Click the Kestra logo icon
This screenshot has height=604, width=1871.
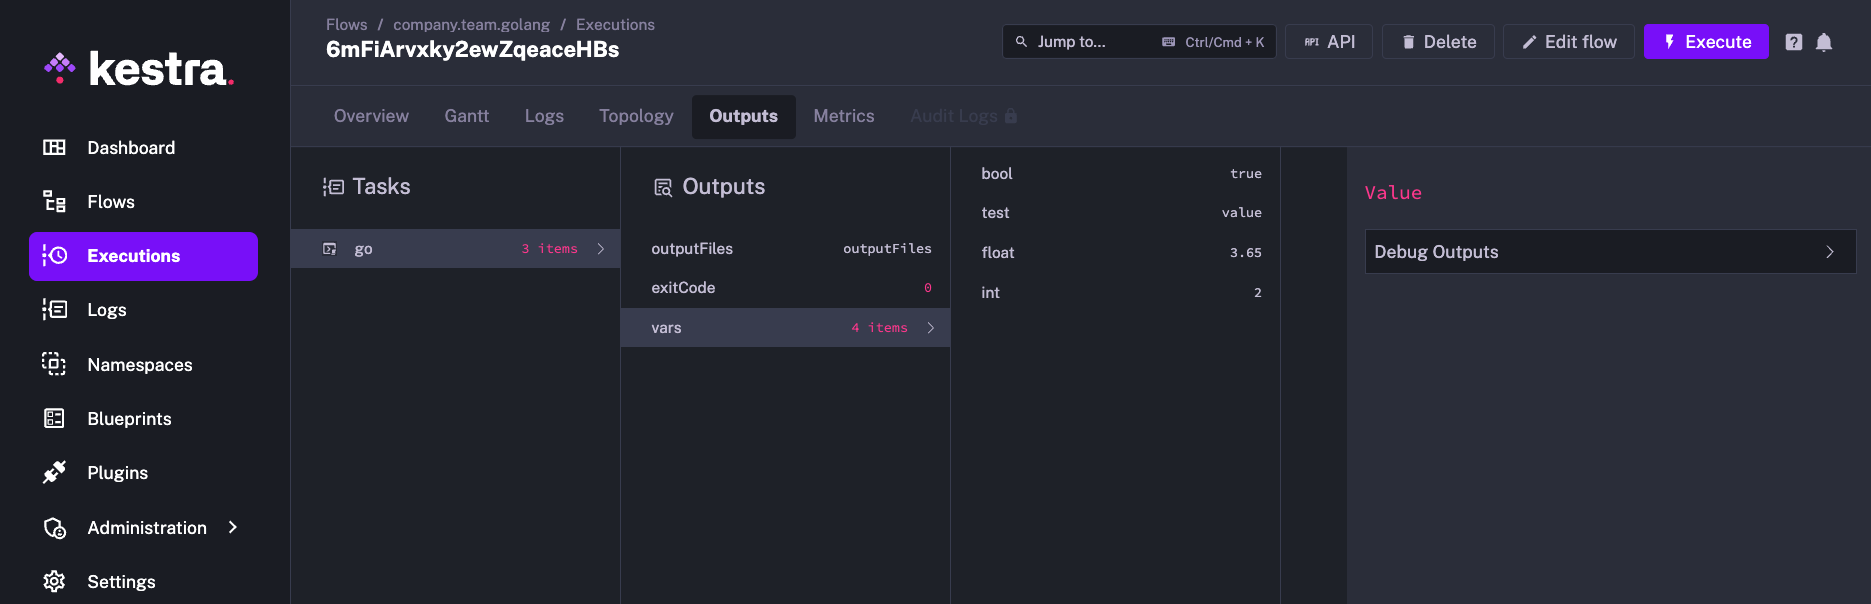click(60, 68)
